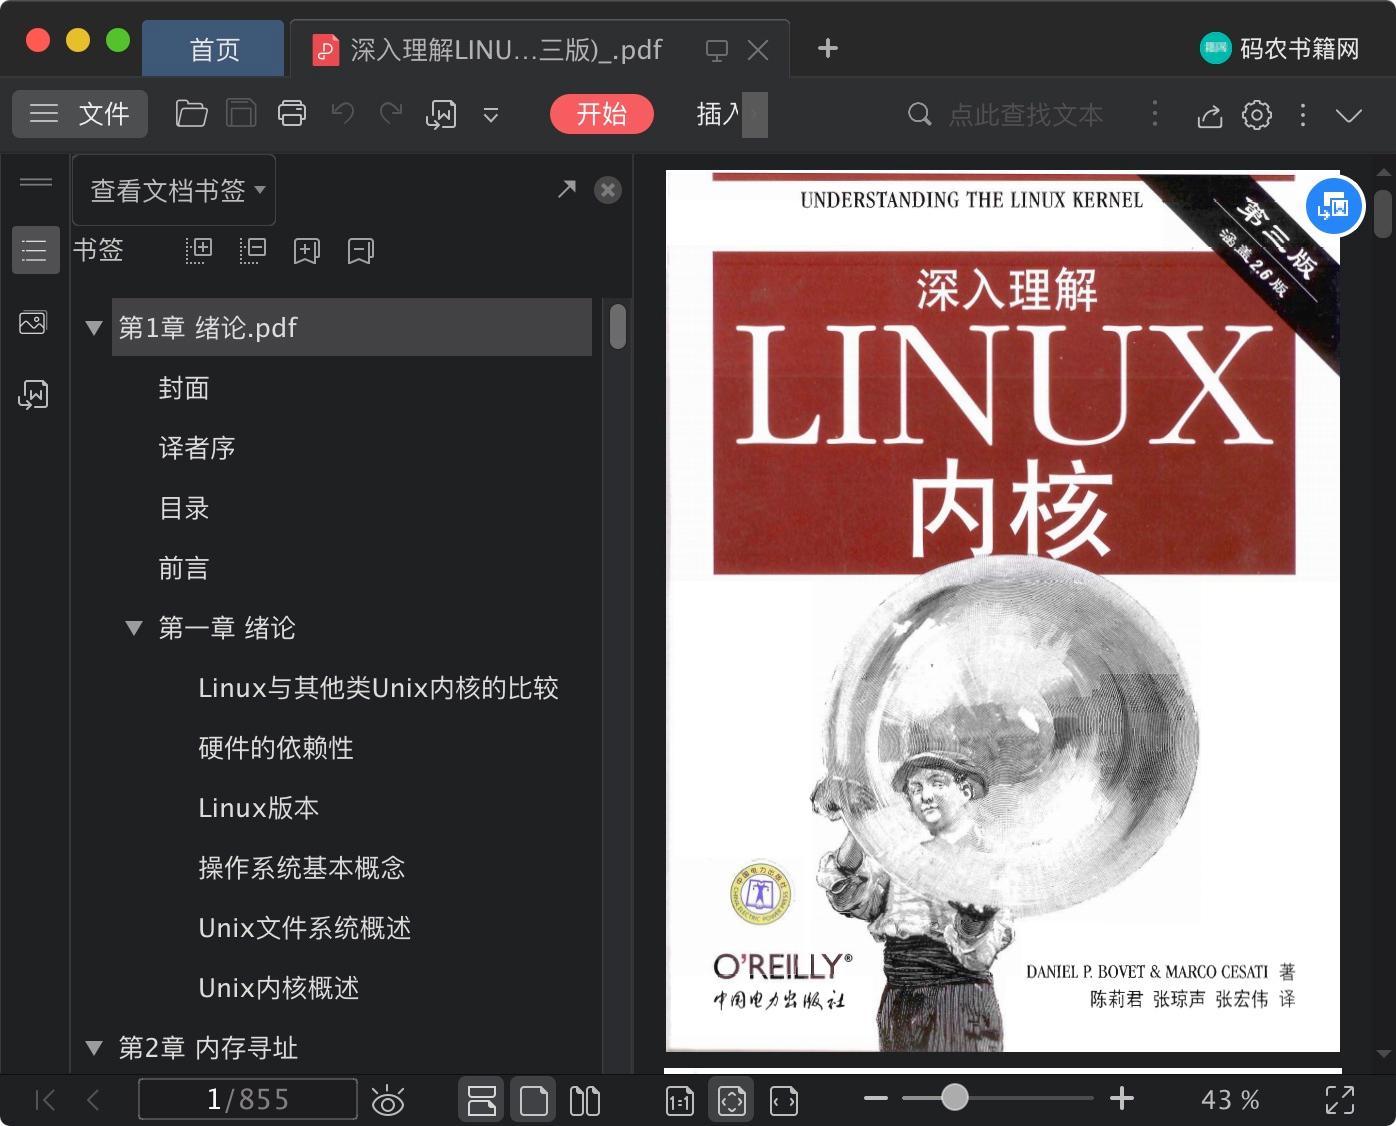The image size is (1396, 1126).
Task: Select the 插入 tab
Action: [x=718, y=114]
